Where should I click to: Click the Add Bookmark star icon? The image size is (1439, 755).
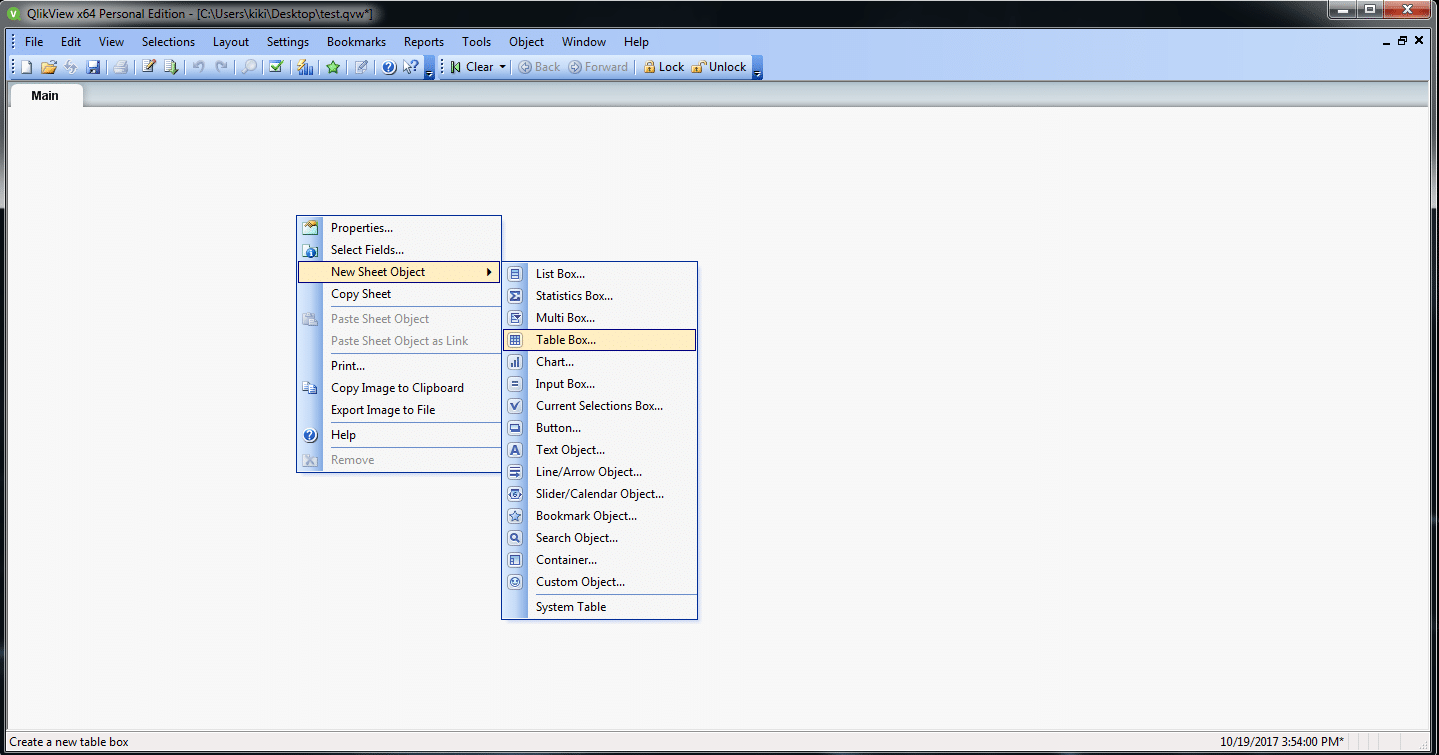[x=333, y=67]
